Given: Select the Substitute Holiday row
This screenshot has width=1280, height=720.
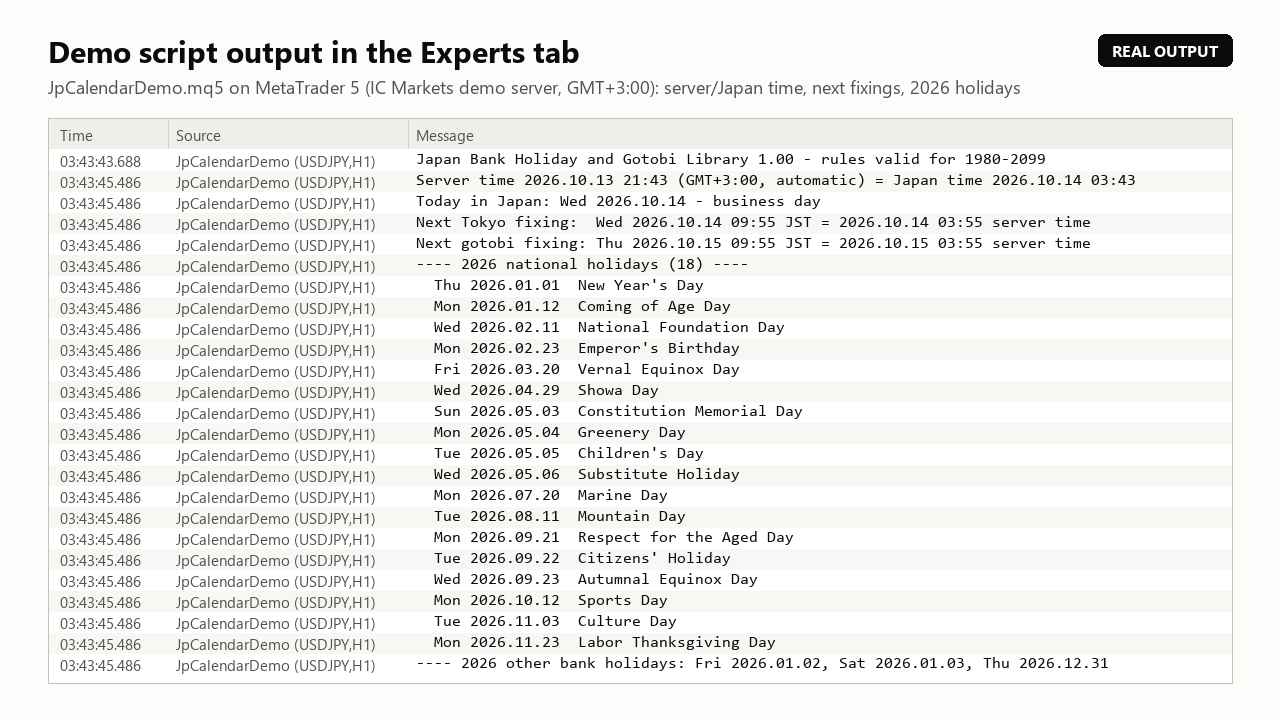Looking at the screenshot, I should [640, 475].
